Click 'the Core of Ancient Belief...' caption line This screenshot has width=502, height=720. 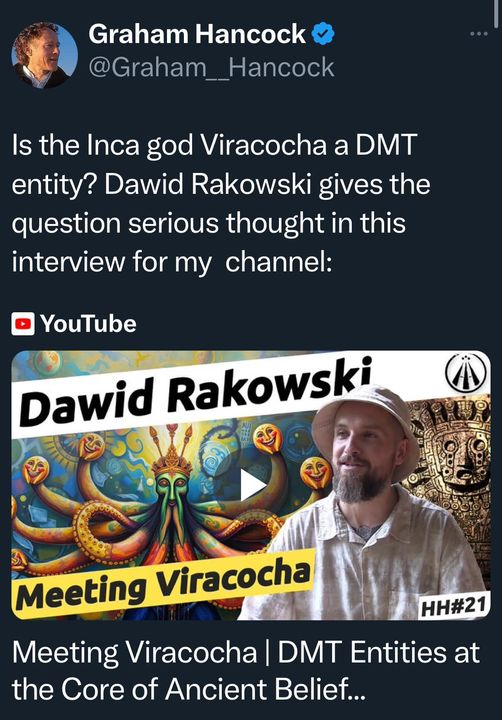[x=188, y=689]
